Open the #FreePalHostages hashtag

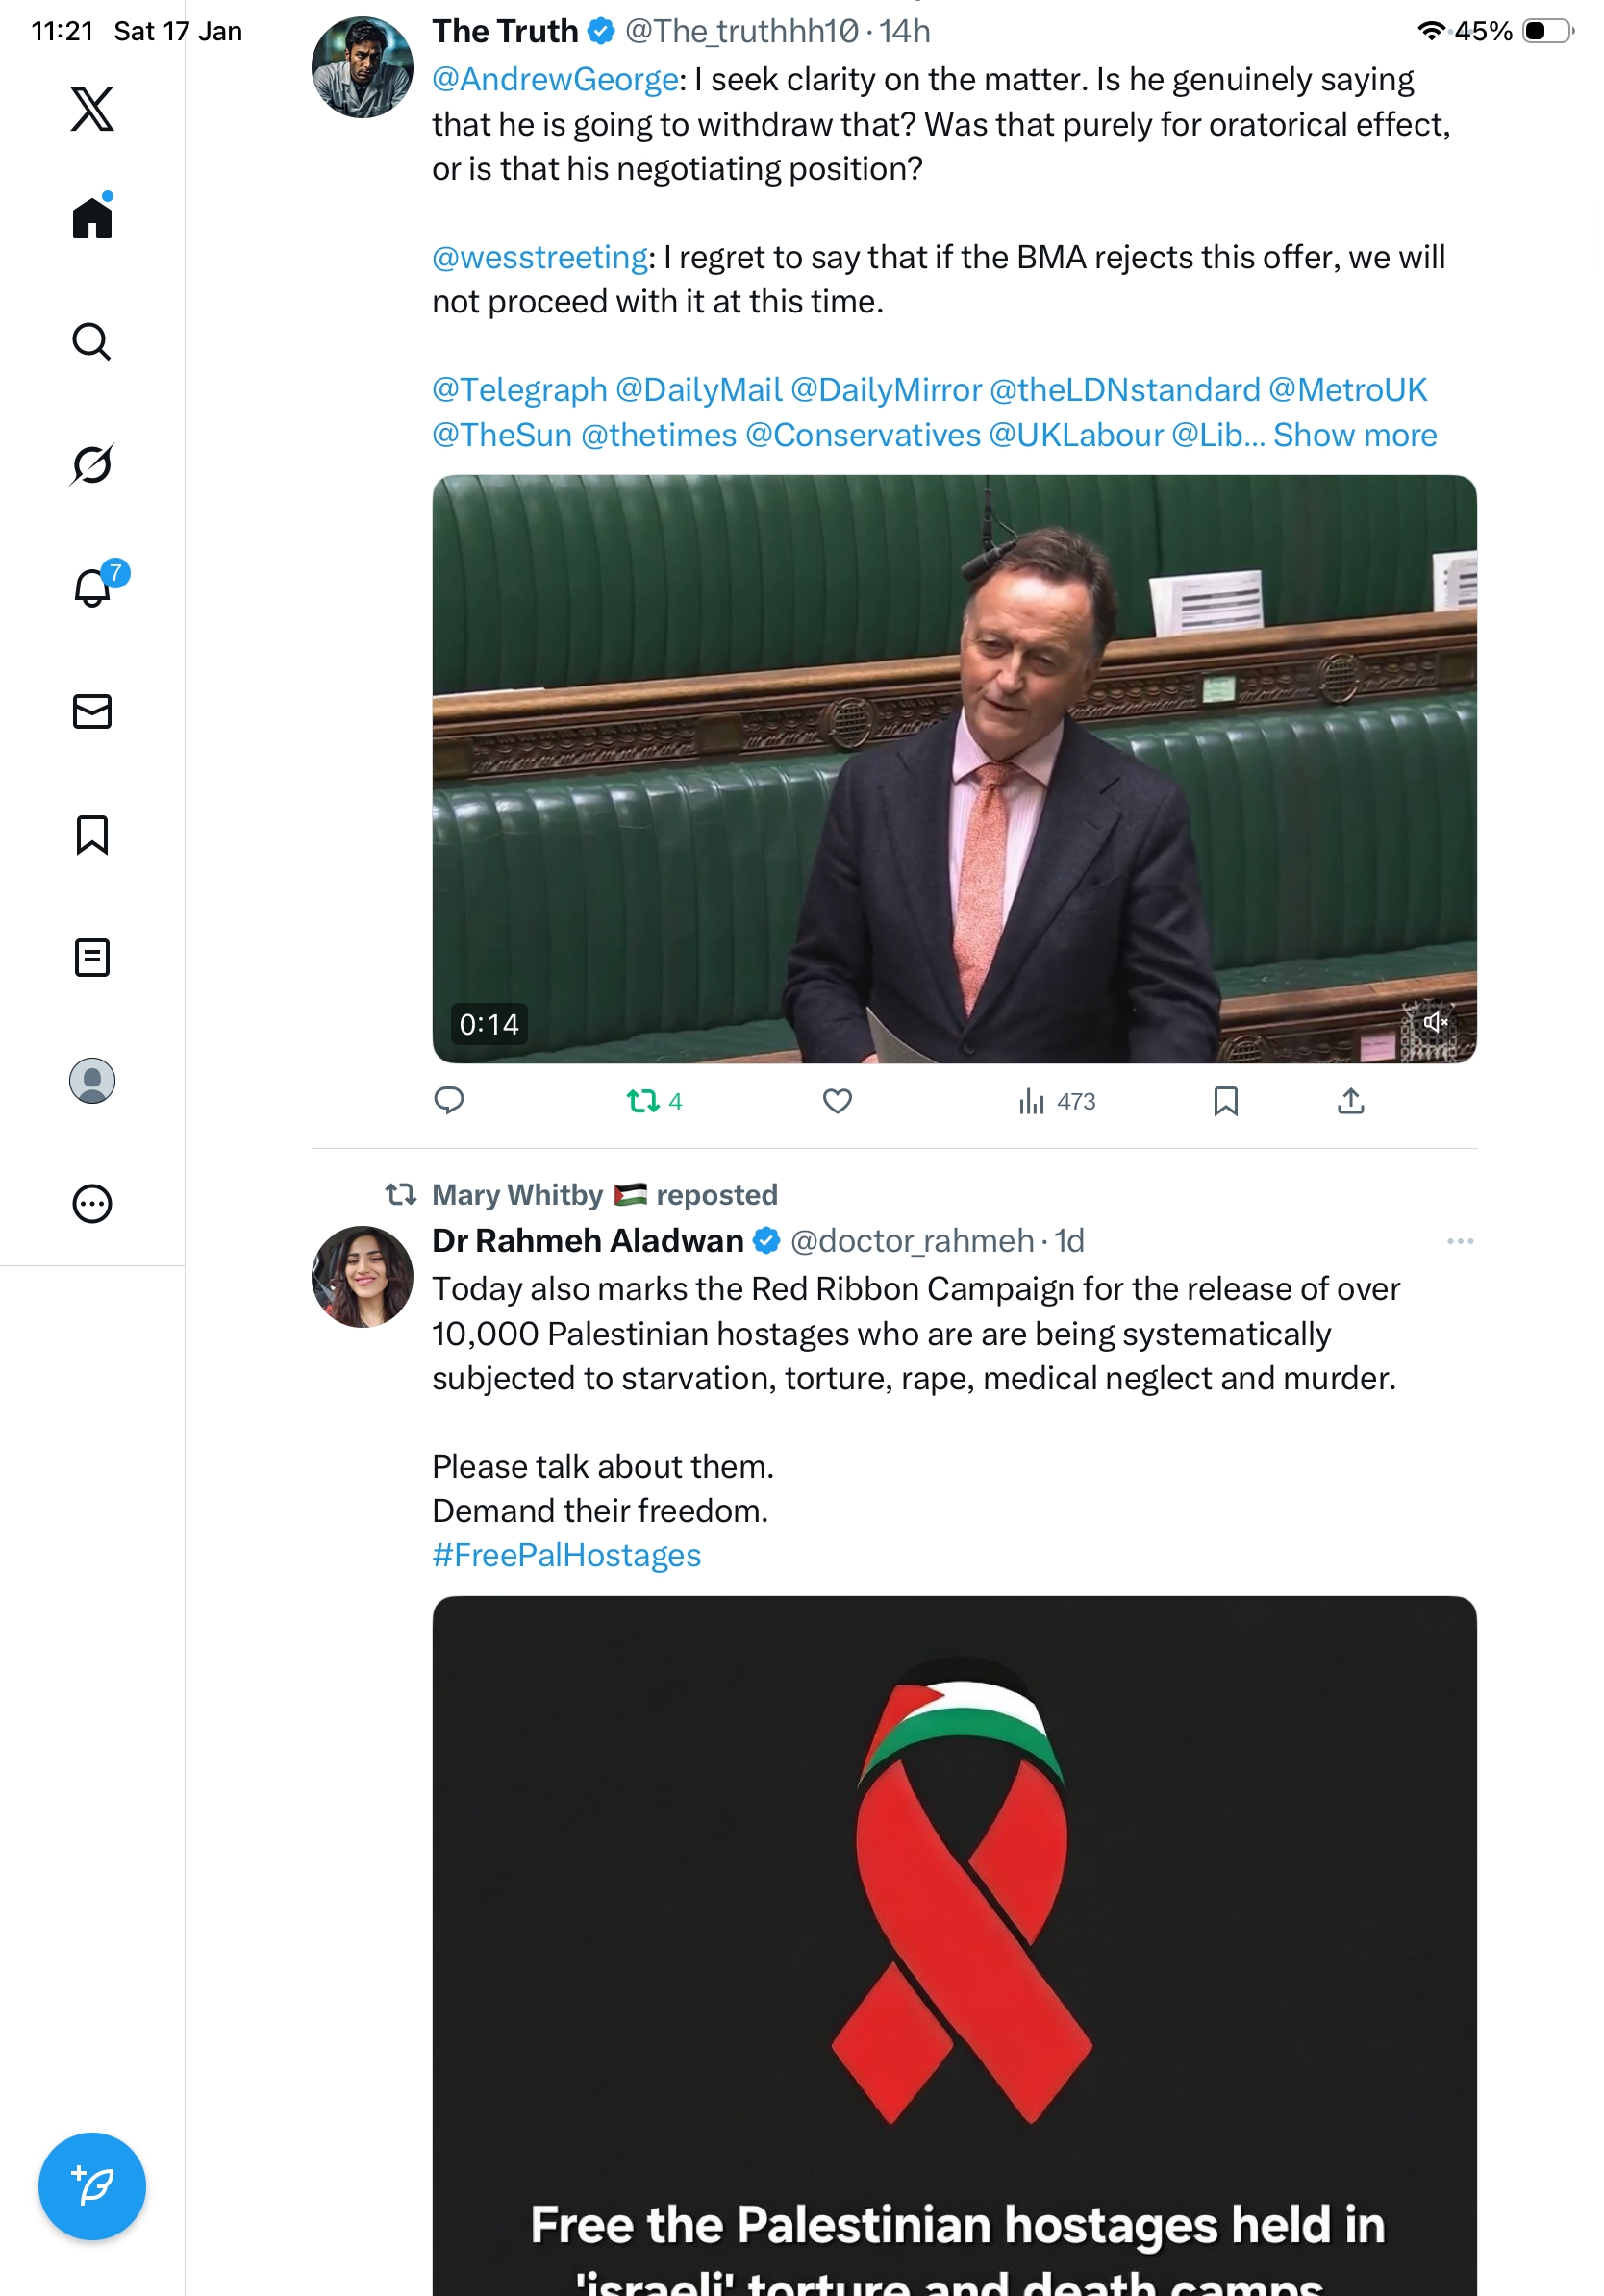coord(566,1555)
